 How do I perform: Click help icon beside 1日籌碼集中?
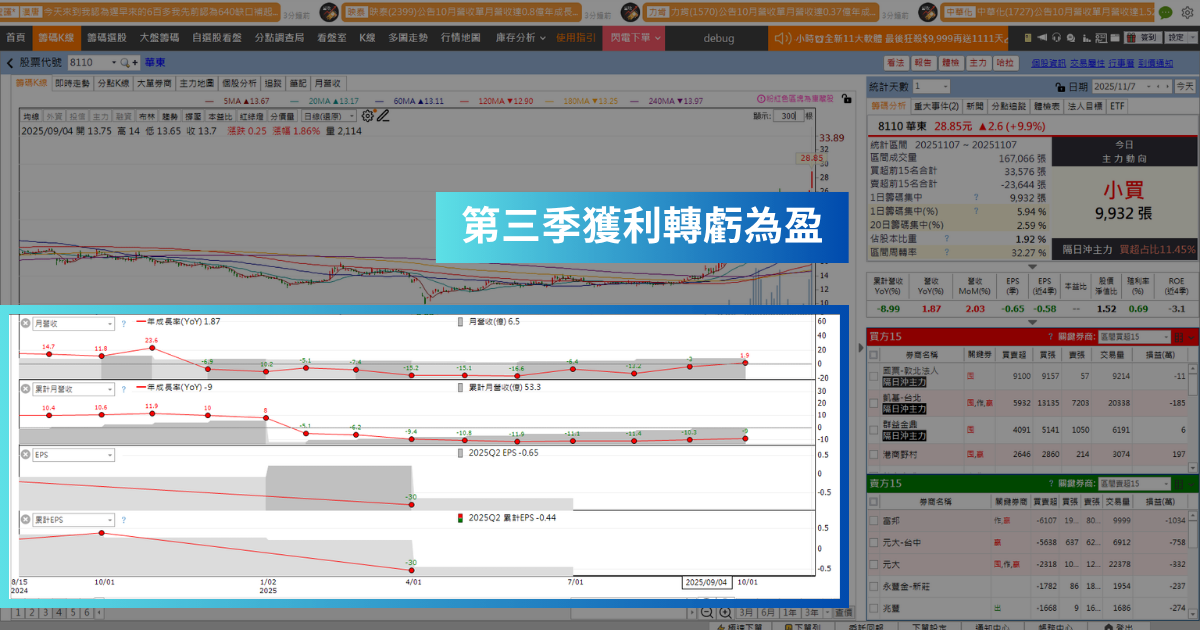[975, 197]
